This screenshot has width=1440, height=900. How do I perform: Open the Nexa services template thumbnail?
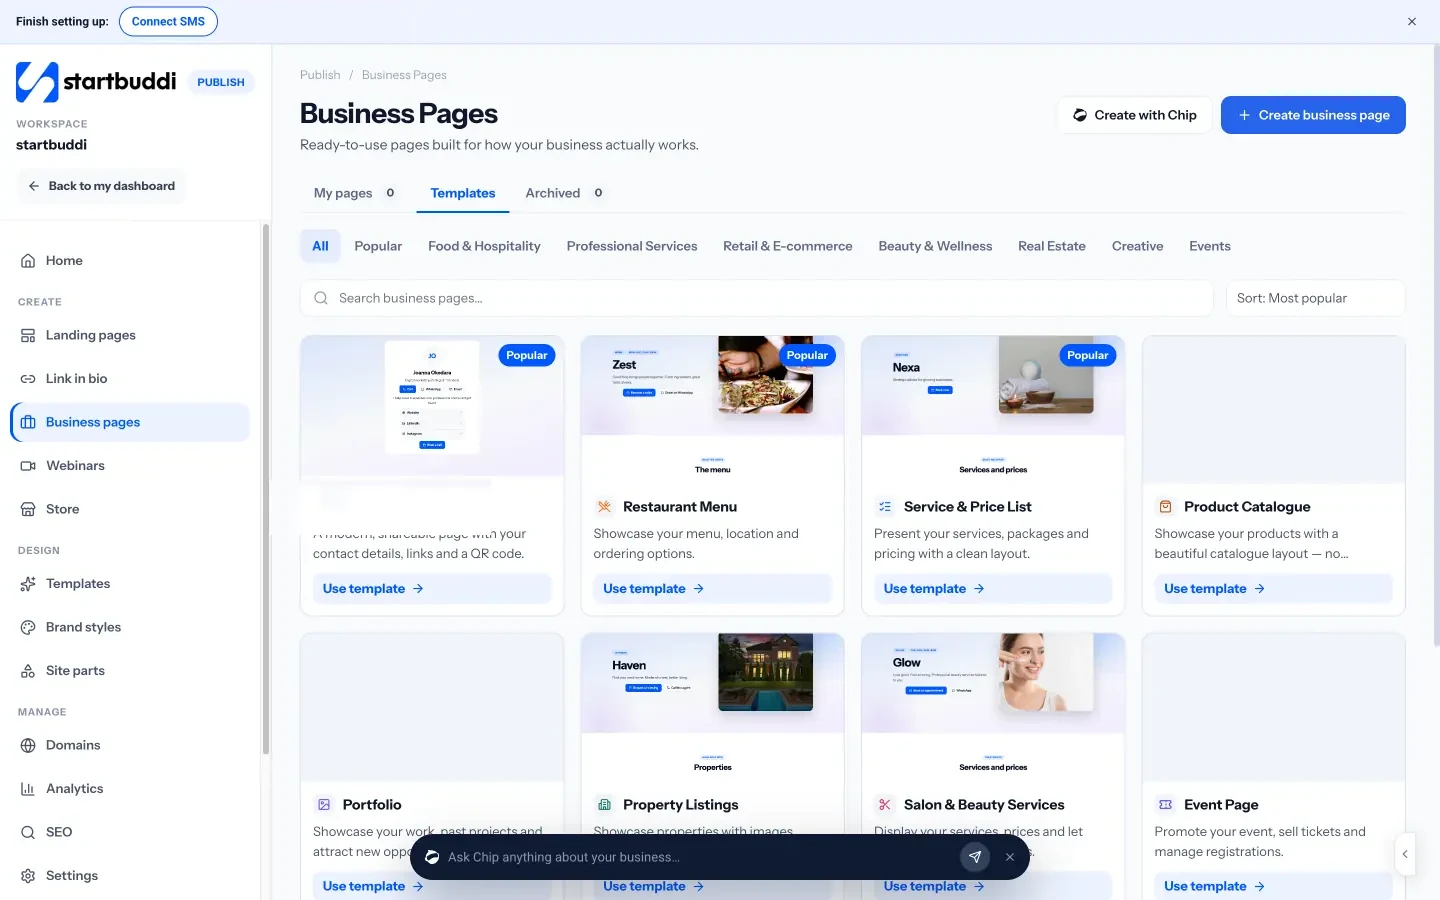[x=993, y=410]
